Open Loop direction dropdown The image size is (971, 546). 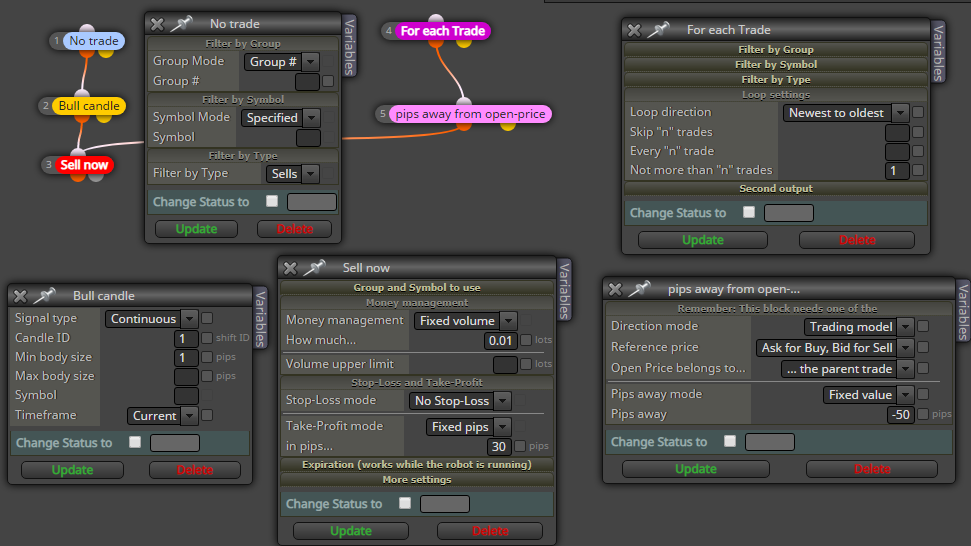(845, 113)
